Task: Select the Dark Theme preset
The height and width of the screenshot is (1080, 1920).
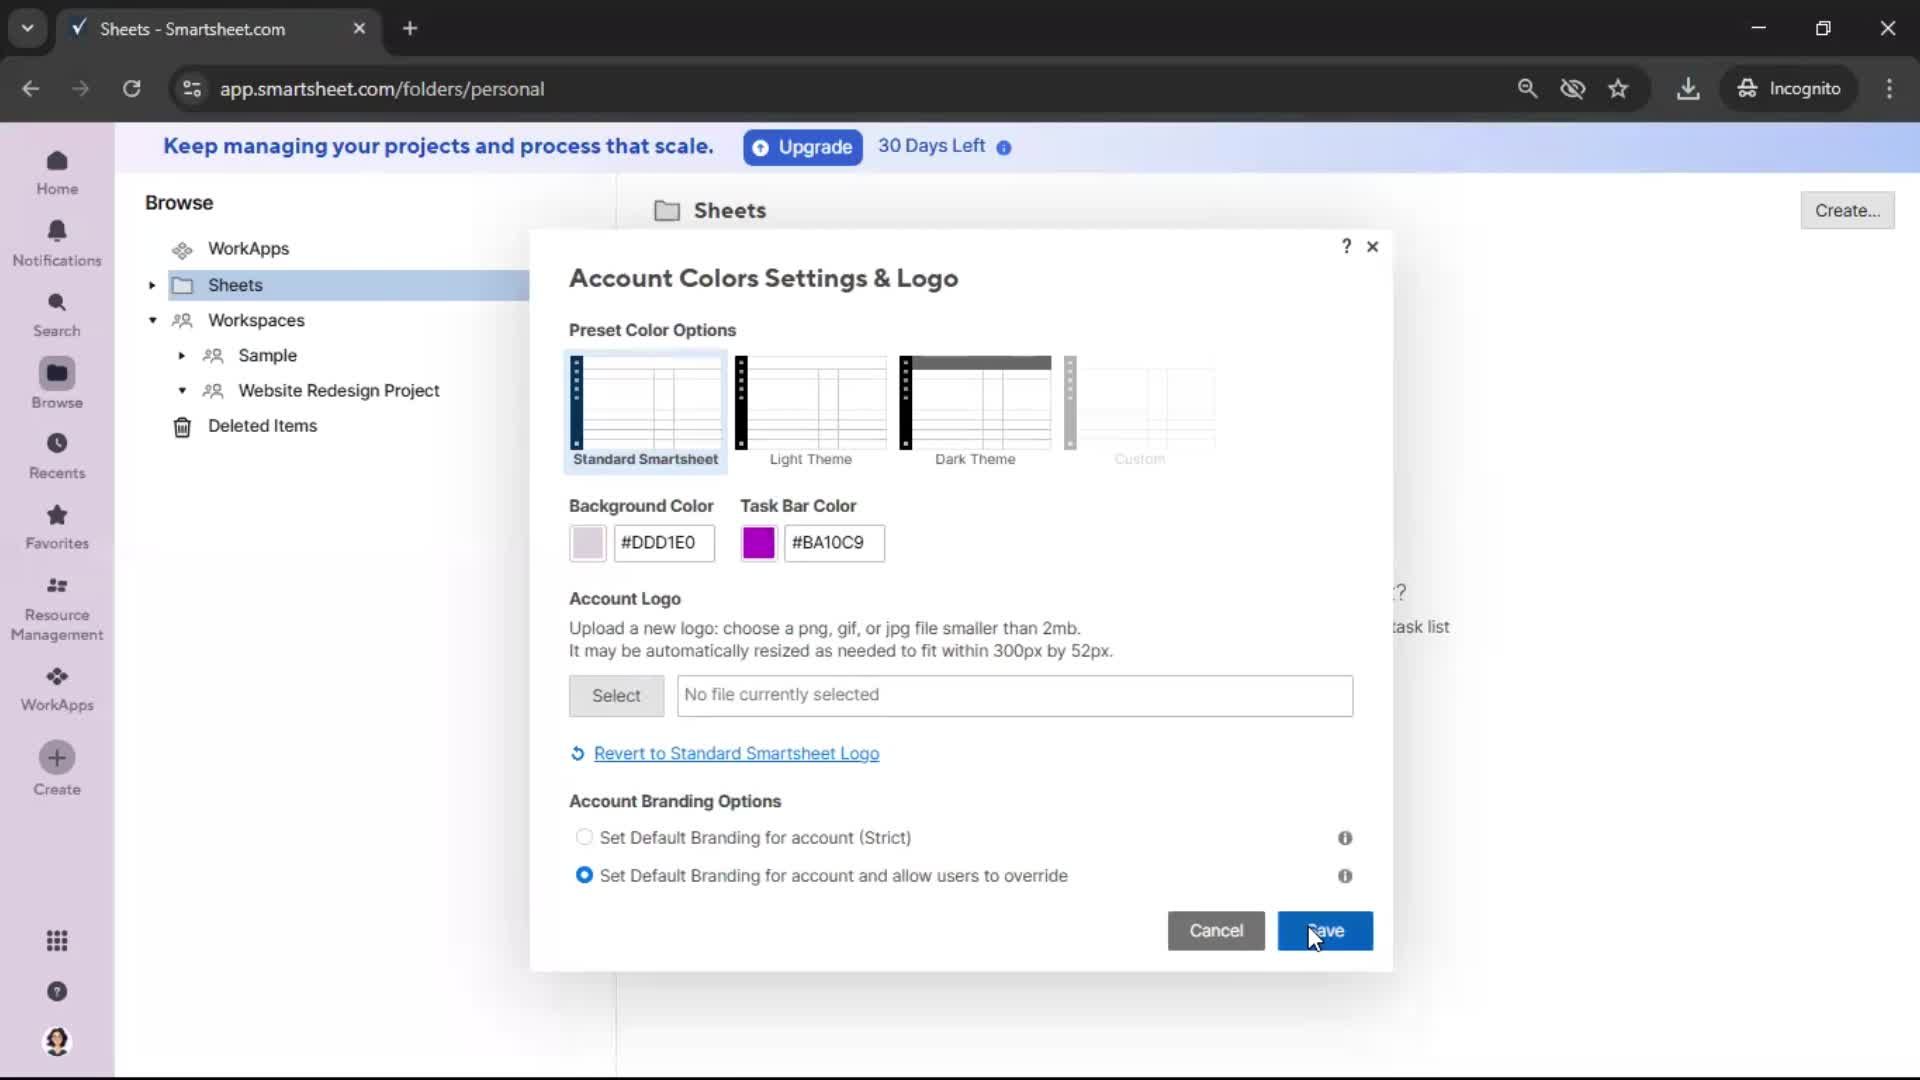Action: coord(975,405)
